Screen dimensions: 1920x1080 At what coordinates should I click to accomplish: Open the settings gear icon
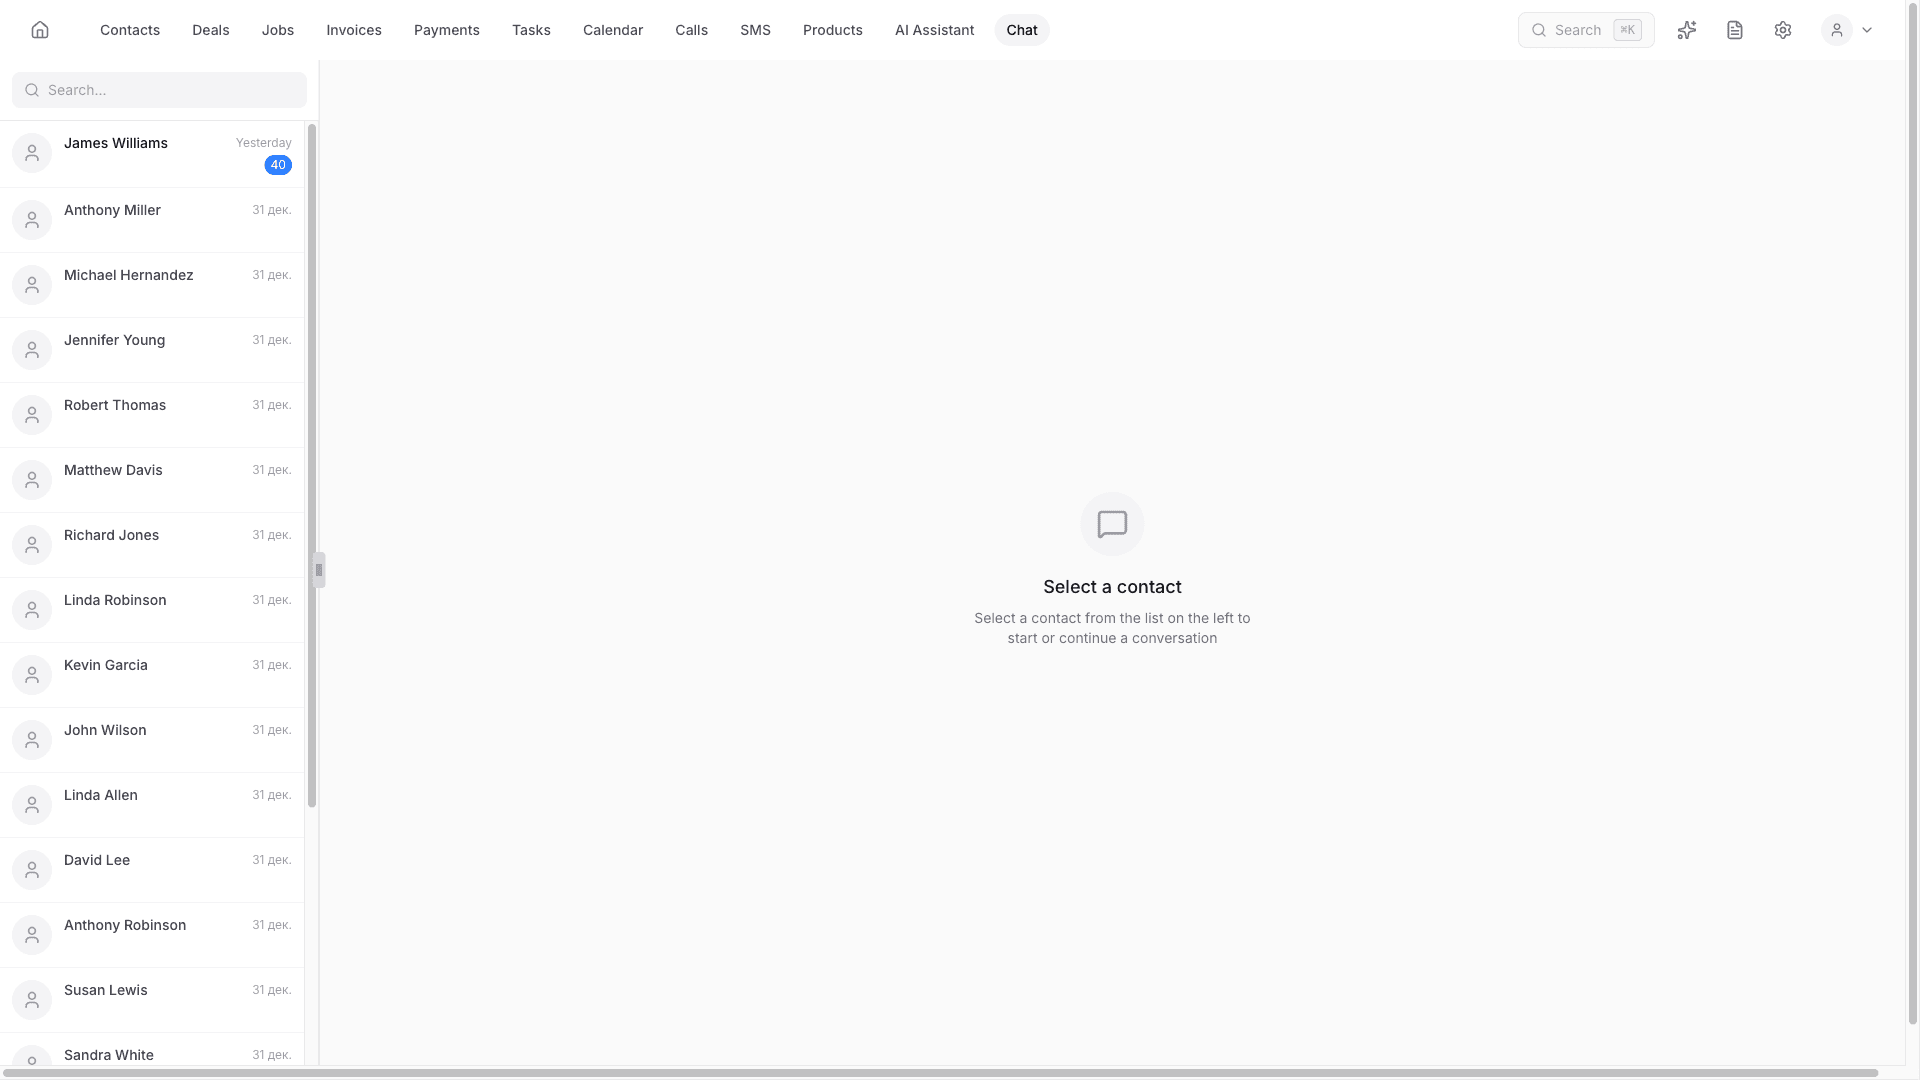[1783, 30]
